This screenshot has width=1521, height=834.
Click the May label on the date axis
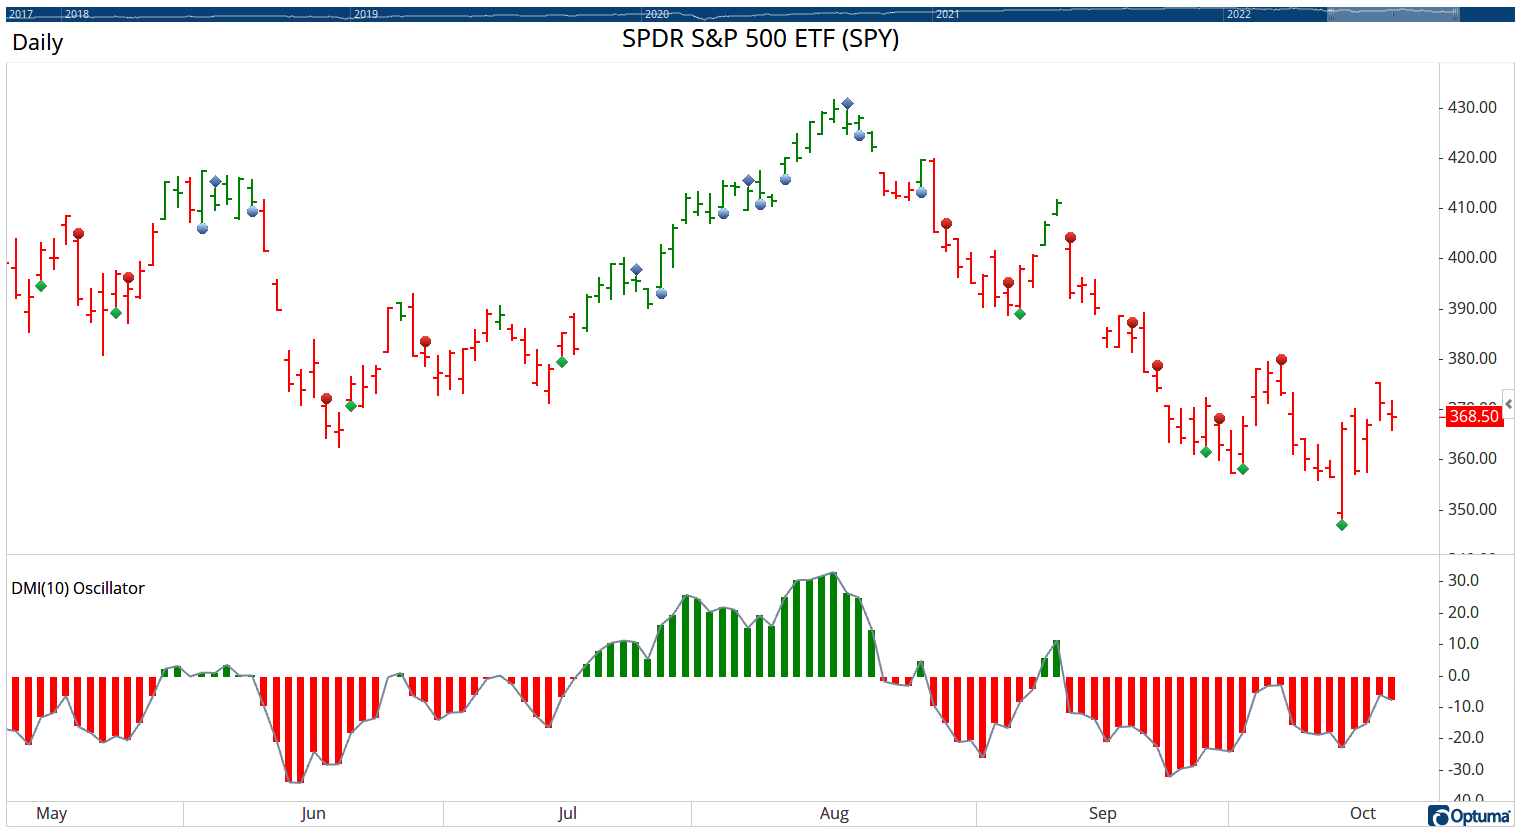point(52,813)
